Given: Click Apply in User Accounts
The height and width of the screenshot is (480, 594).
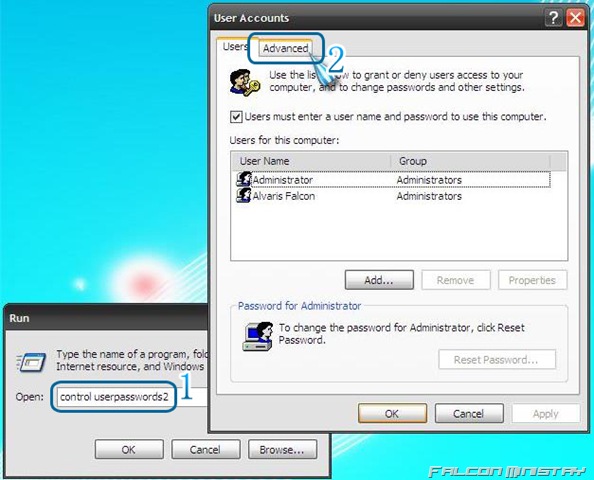Looking at the screenshot, I should point(546,413).
